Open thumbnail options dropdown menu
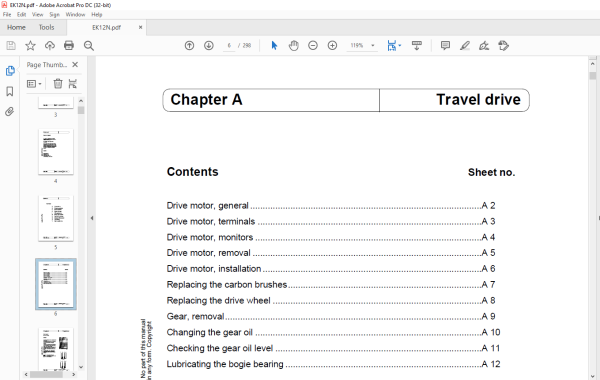This screenshot has height=380, width=600. pyautogui.click(x=34, y=83)
